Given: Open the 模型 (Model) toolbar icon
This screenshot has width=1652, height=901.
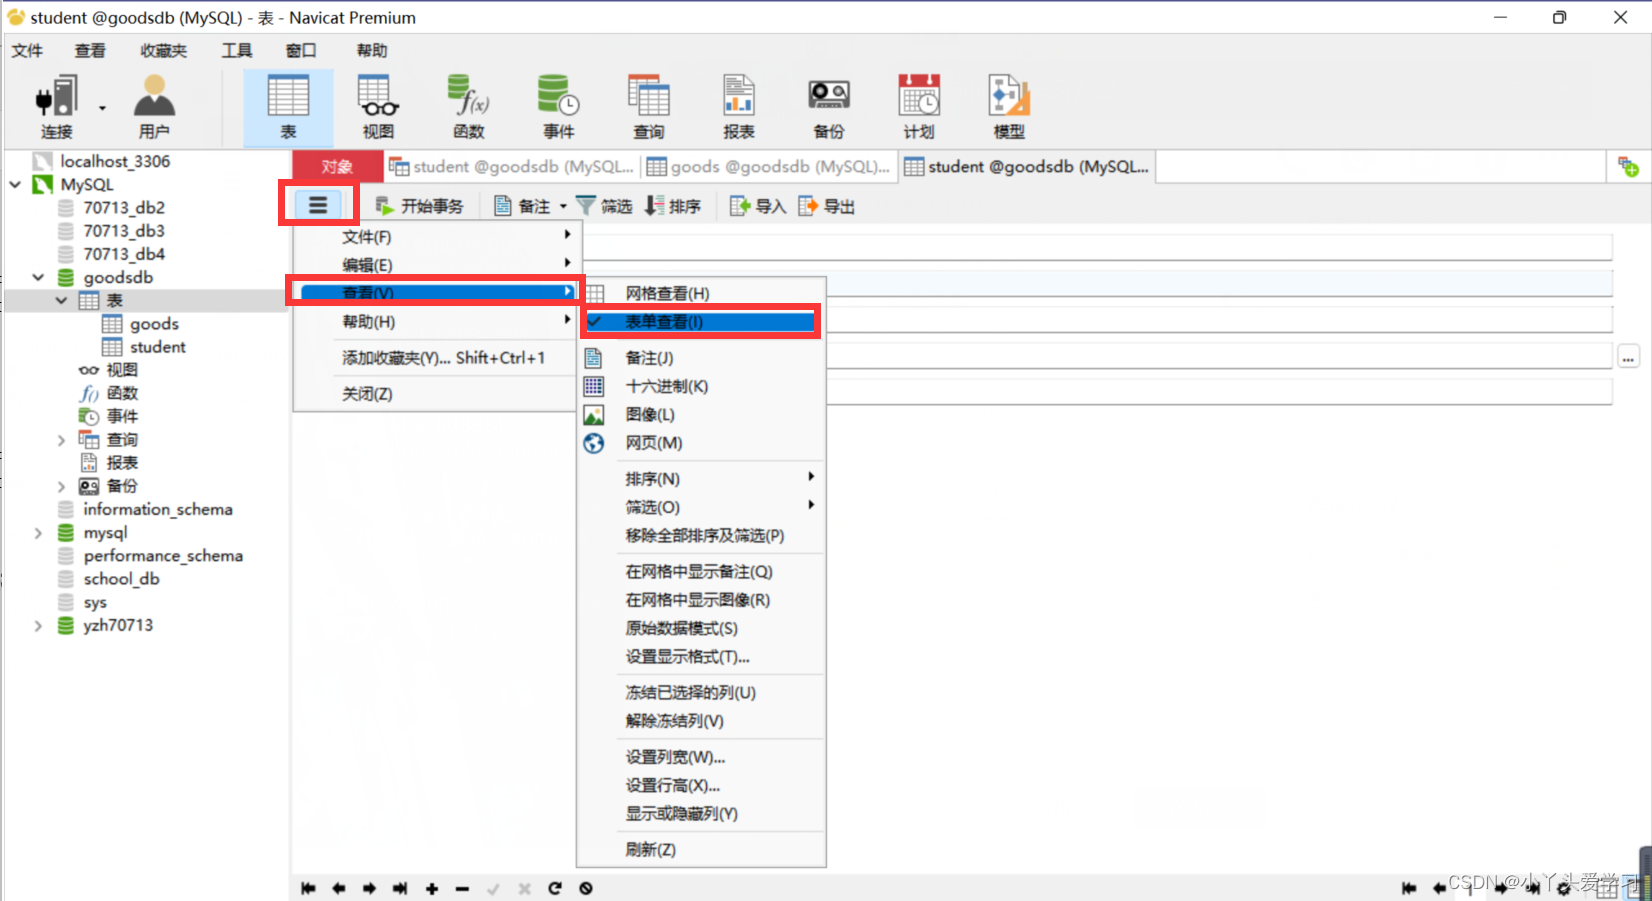Looking at the screenshot, I should click(1008, 107).
